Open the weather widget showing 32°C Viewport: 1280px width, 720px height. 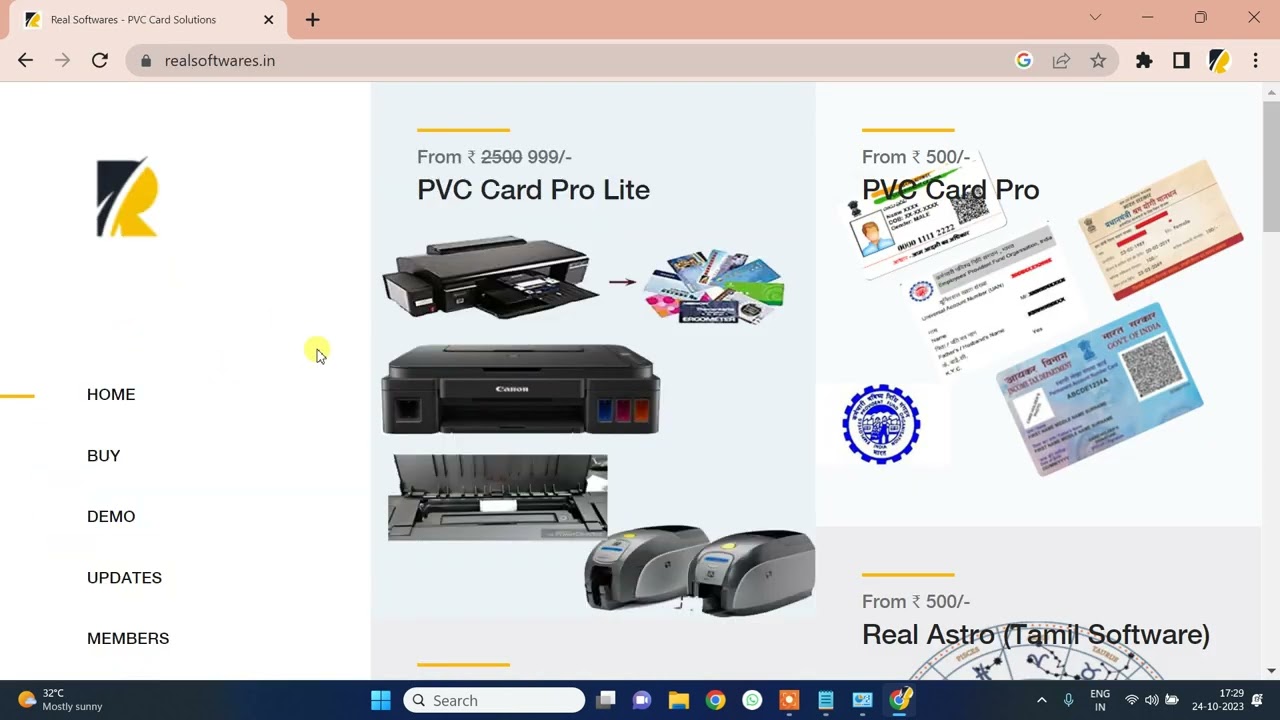60,700
